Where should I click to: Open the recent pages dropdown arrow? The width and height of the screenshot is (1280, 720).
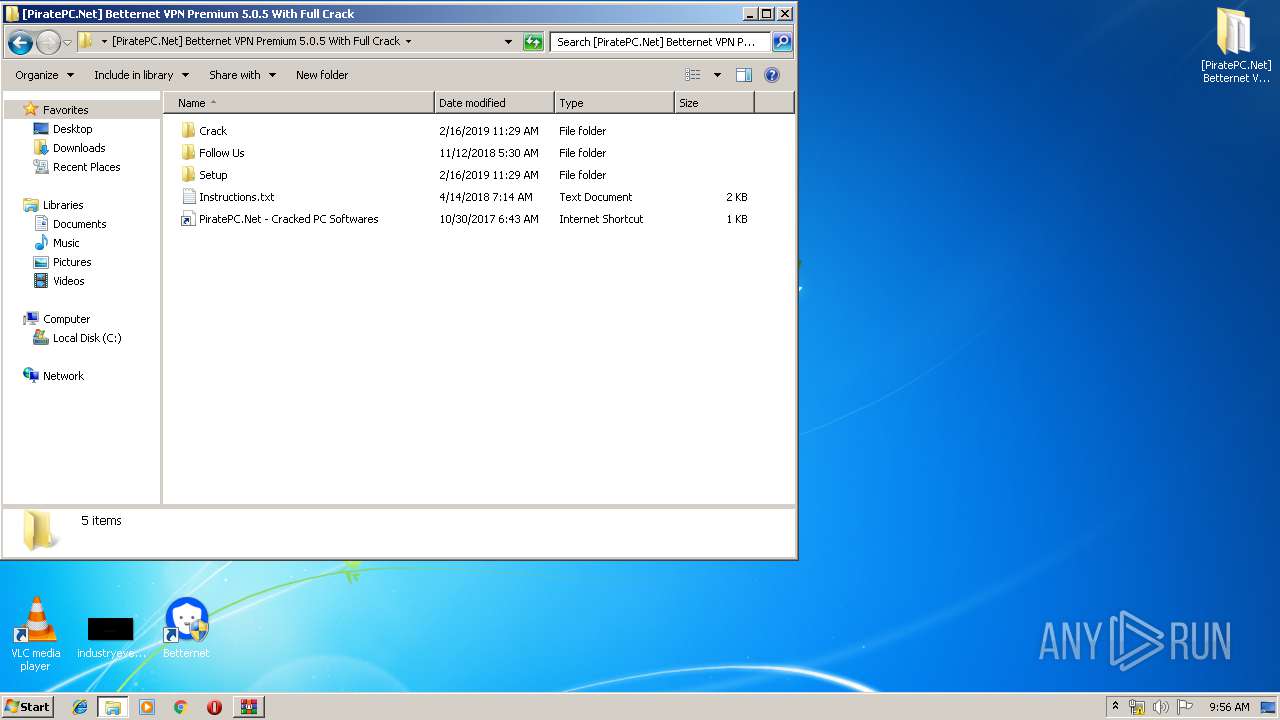click(x=67, y=42)
